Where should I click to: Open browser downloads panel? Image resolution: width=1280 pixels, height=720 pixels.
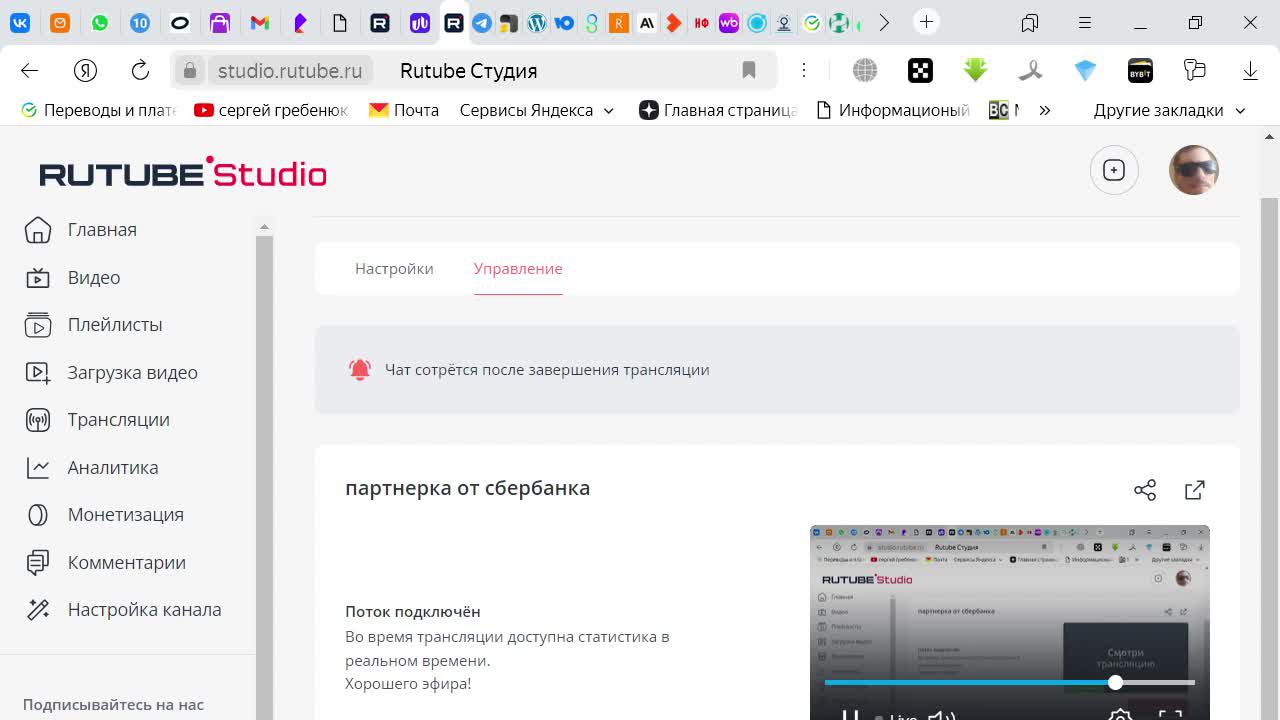pos(1250,70)
